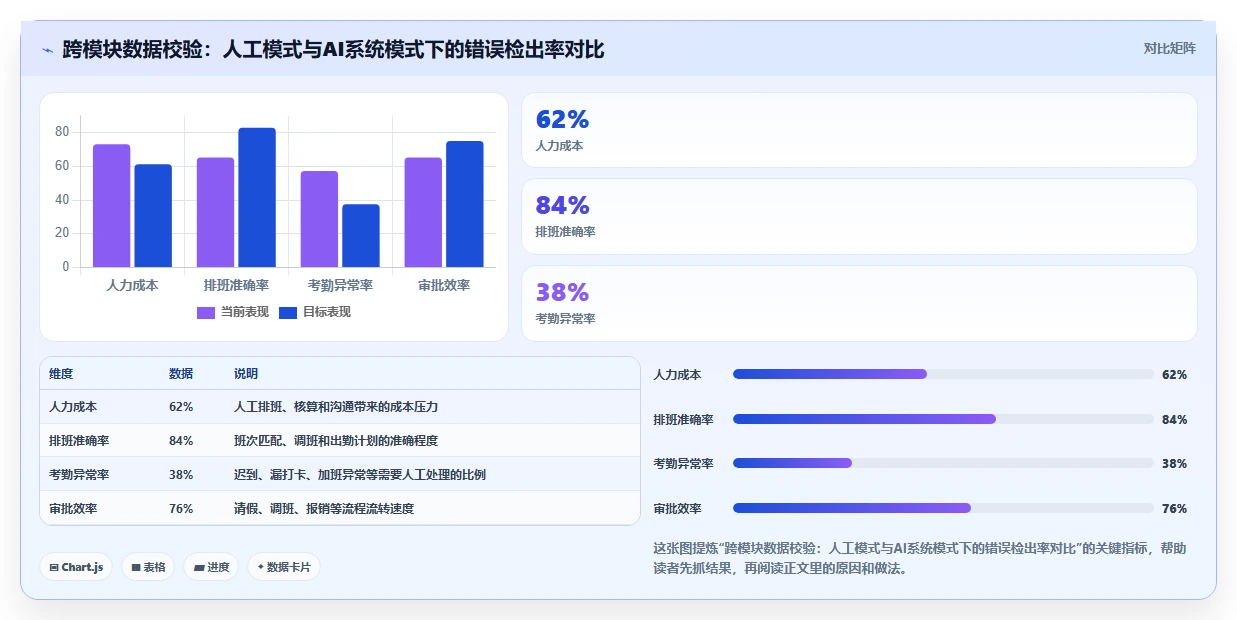Toggle the 目标表现 legend swatch
The image size is (1237, 620).
point(288,312)
